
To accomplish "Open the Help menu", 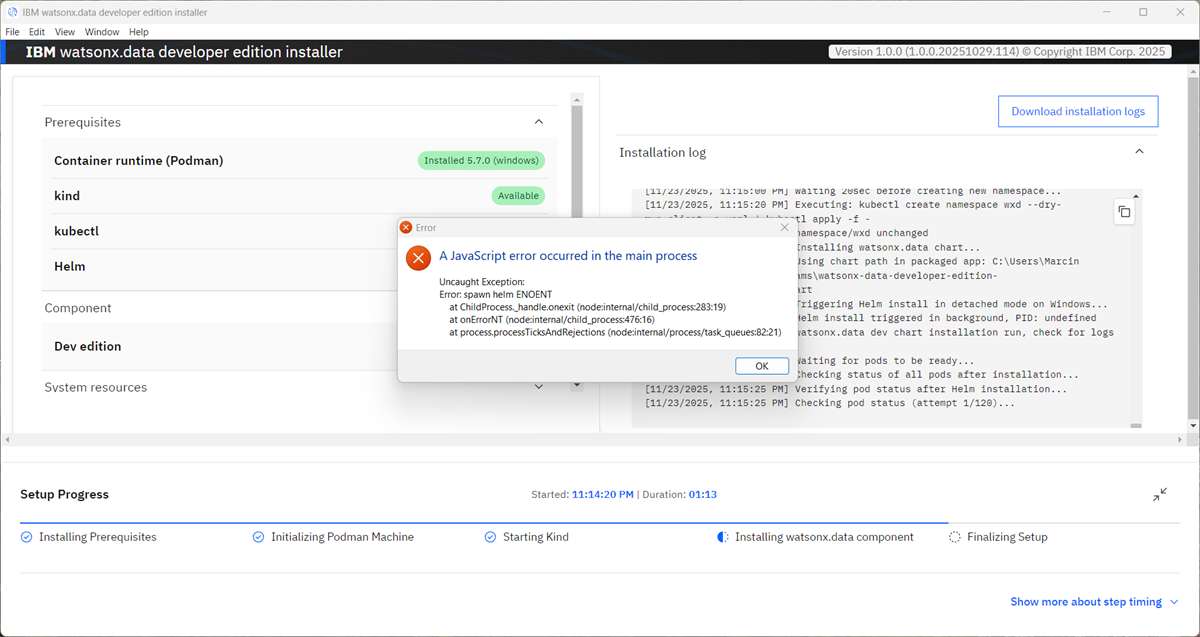I will [139, 32].
